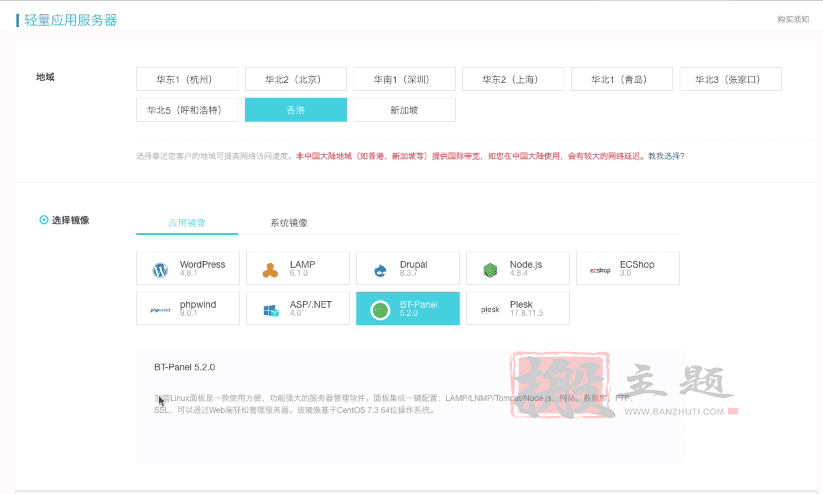823x494 pixels.
Task: Choose the 华北3（张家口） region
Action: coord(730,79)
